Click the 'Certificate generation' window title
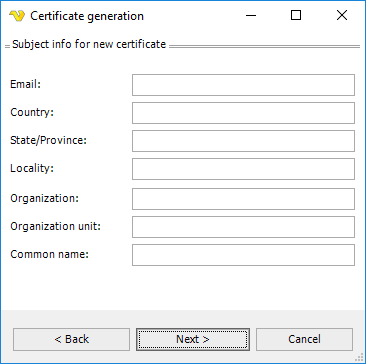 click(87, 16)
